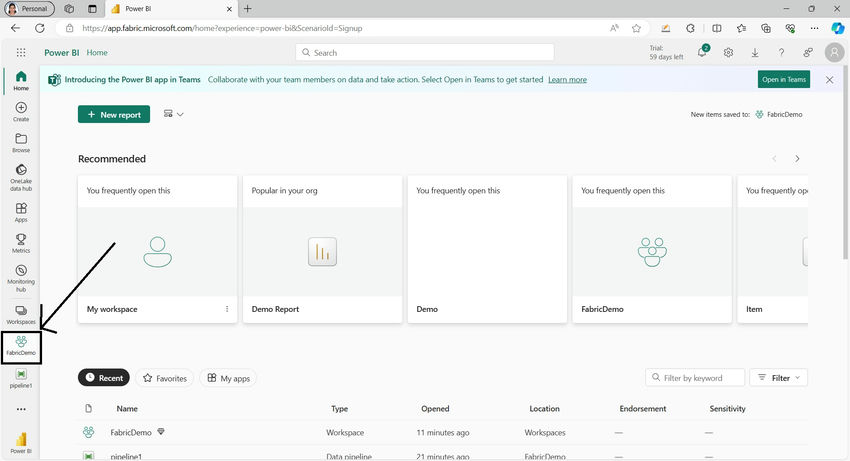Screen dimensions: 850x461
Task: Click the Filter by keyword field
Action: click(695, 377)
